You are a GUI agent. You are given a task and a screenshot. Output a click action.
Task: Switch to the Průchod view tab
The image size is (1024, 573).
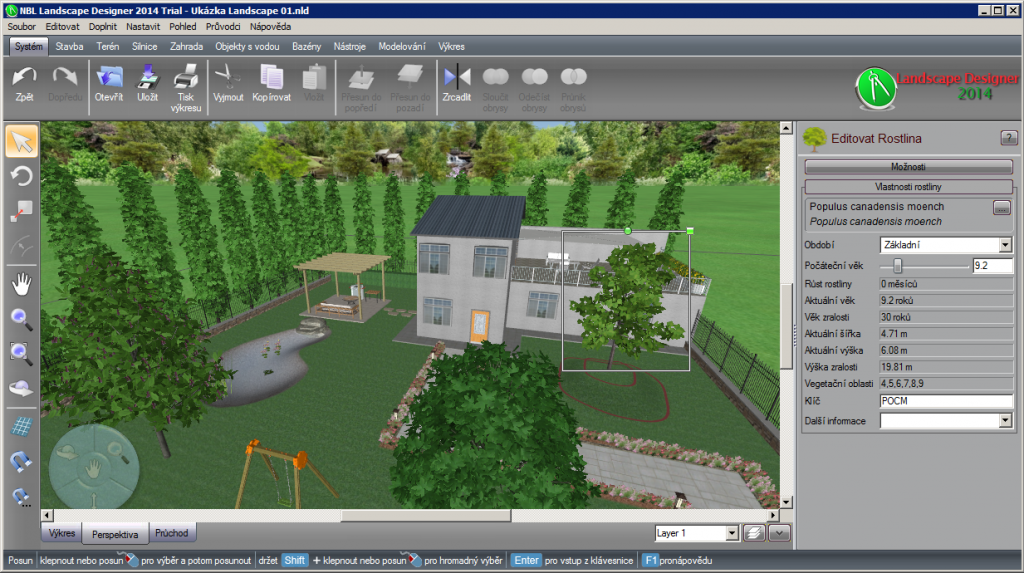(172, 533)
